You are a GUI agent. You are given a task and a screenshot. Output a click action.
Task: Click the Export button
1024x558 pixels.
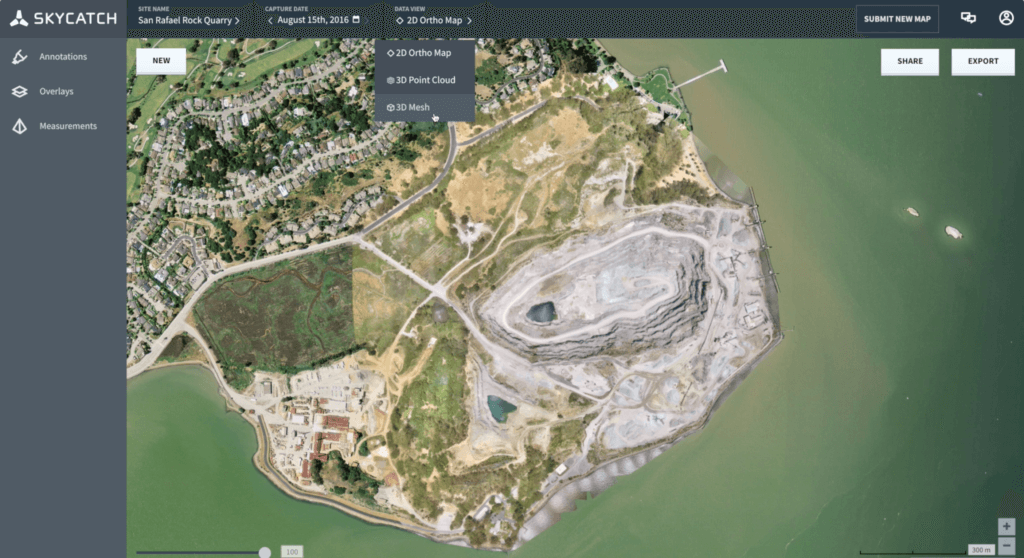982,61
